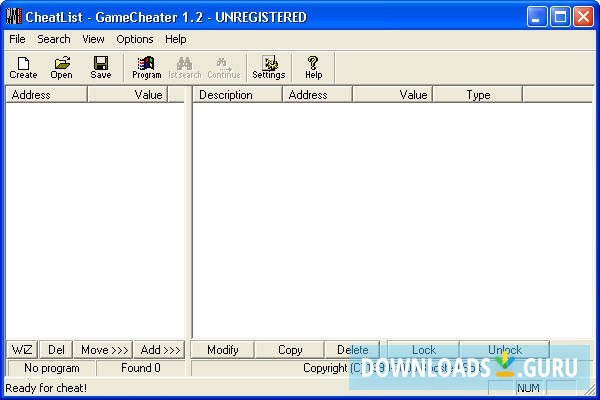Open the Search menu
The width and height of the screenshot is (600, 400).
[x=54, y=39]
